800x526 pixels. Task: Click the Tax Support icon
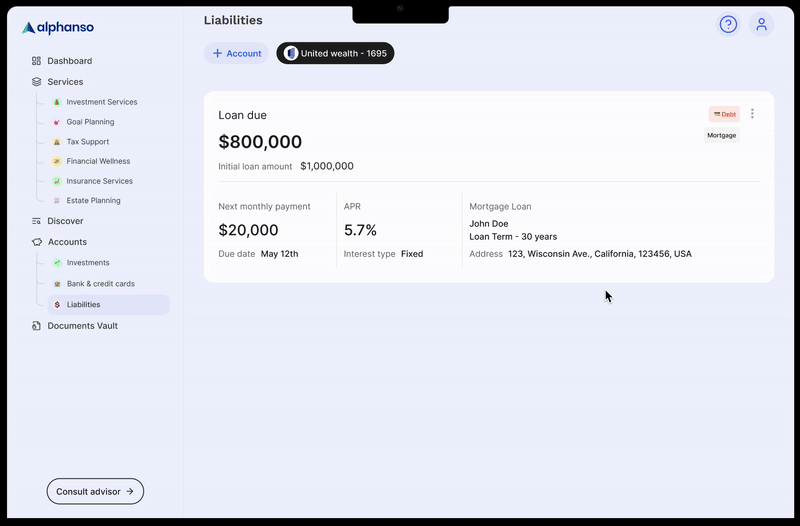coord(57,142)
